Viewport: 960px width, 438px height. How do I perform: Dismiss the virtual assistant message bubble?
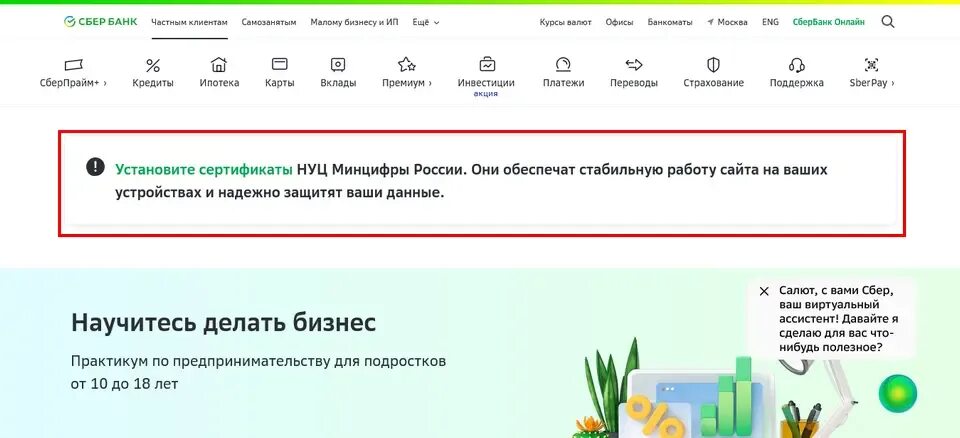(763, 292)
